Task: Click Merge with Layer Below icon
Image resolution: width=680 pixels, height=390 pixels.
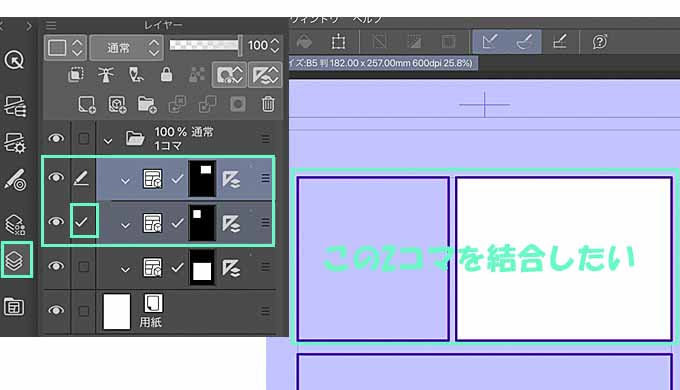Action: click(207, 105)
